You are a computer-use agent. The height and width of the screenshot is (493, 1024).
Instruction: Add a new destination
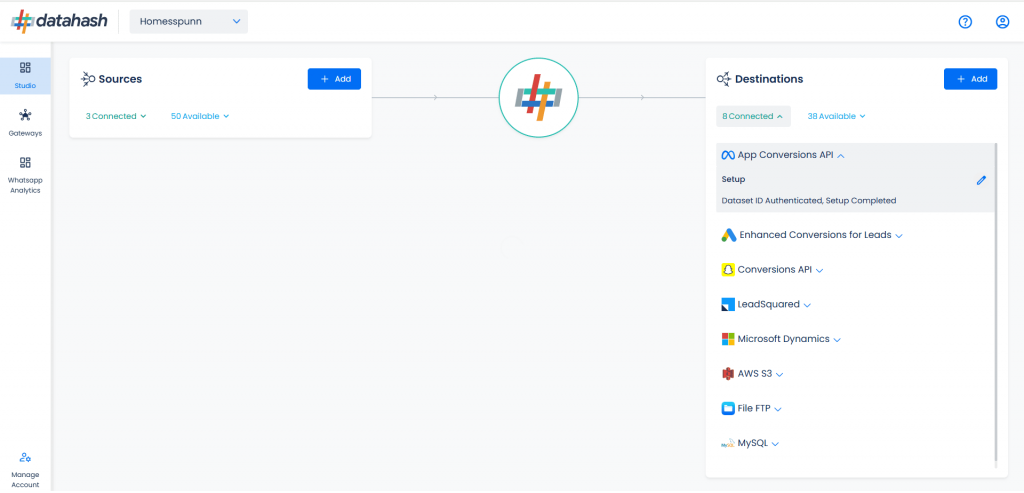pyautogui.click(x=970, y=79)
